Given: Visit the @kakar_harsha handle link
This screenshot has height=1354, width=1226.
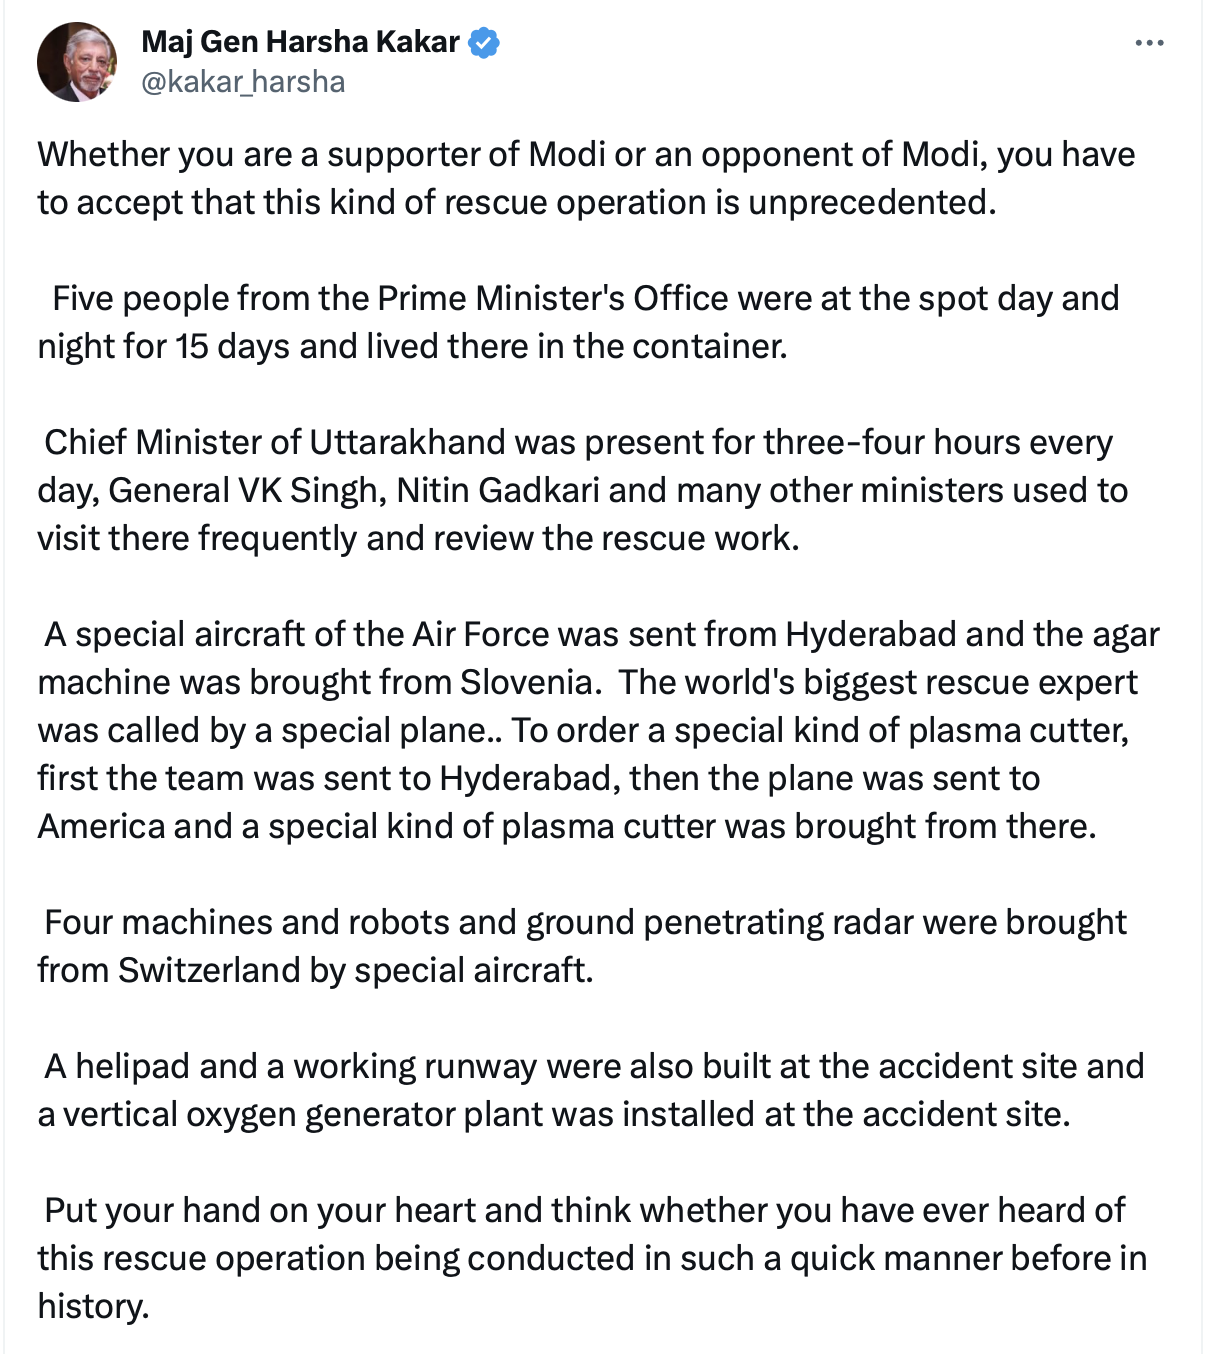Looking at the screenshot, I should click(x=243, y=81).
